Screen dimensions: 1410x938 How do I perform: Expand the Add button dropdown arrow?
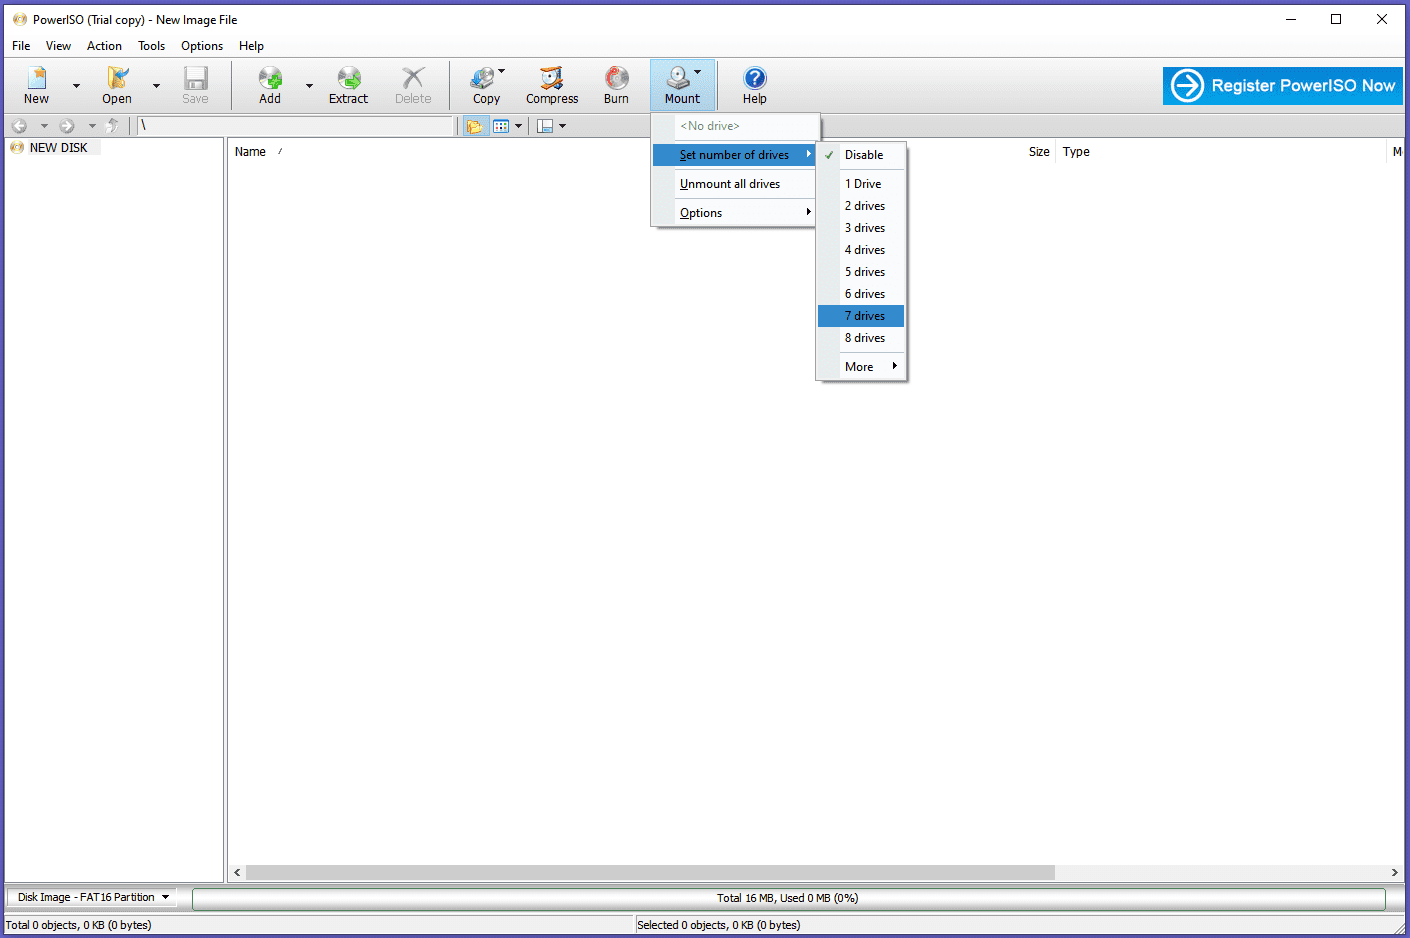(x=309, y=86)
